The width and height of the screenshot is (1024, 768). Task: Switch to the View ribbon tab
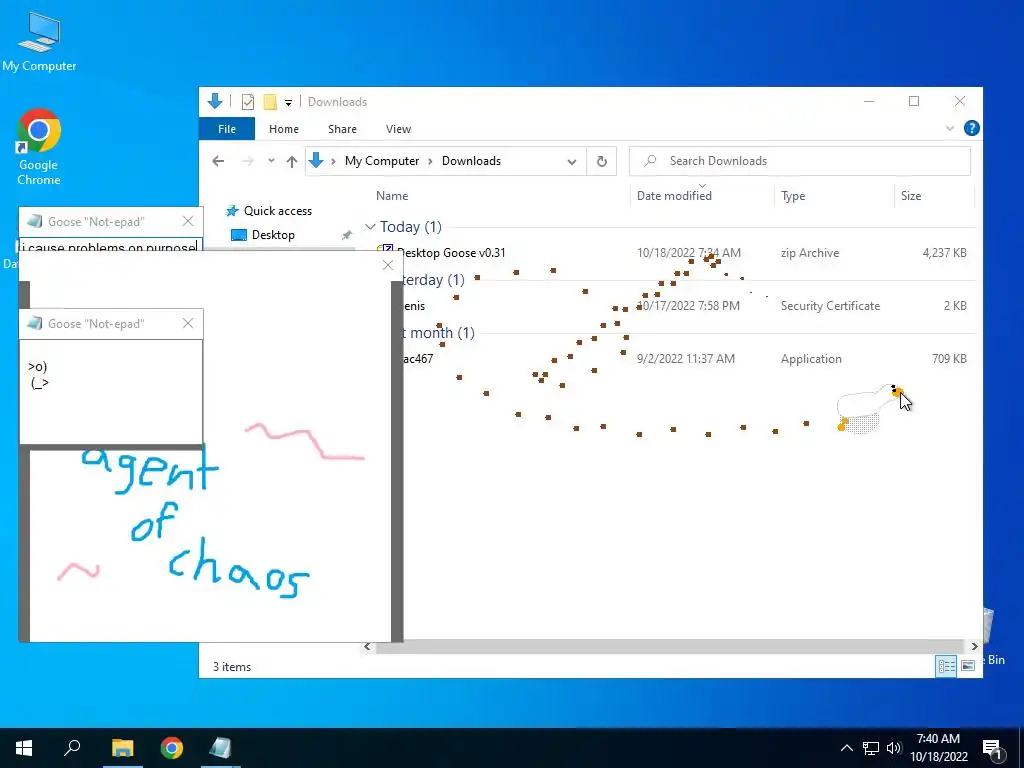point(398,129)
